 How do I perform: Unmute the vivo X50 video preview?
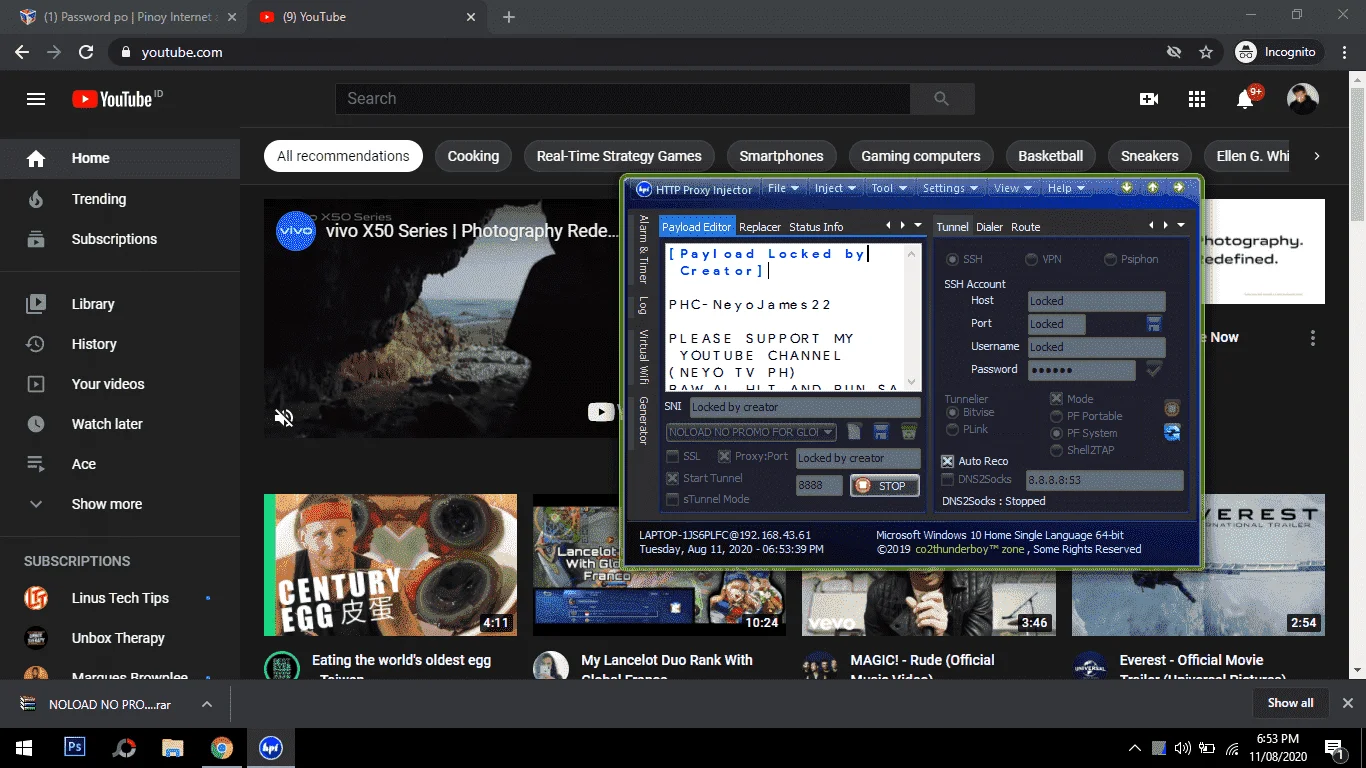click(x=284, y=417)
